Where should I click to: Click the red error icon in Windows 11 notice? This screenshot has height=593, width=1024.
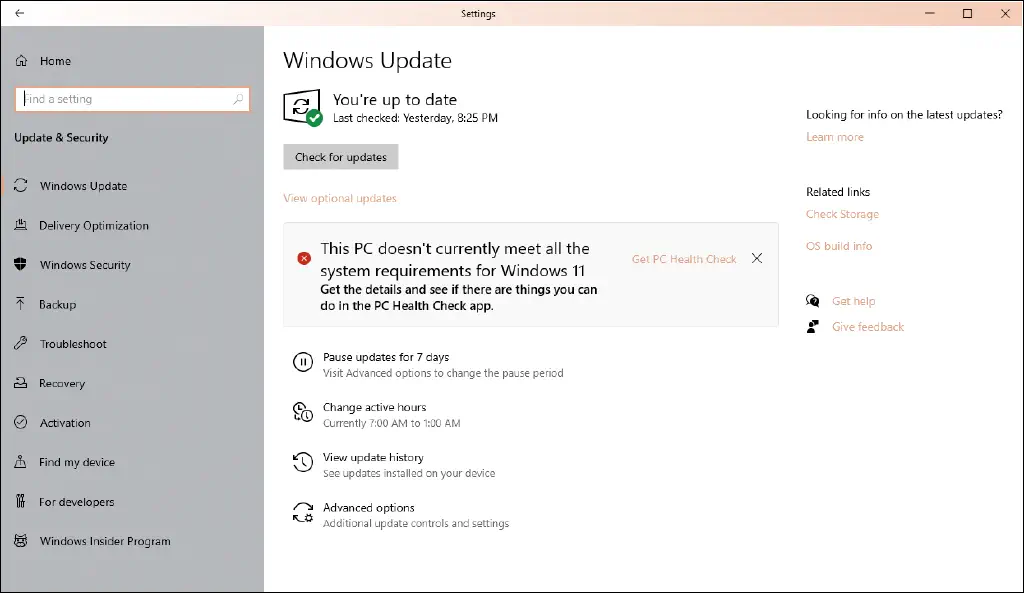tap(304, 259)
